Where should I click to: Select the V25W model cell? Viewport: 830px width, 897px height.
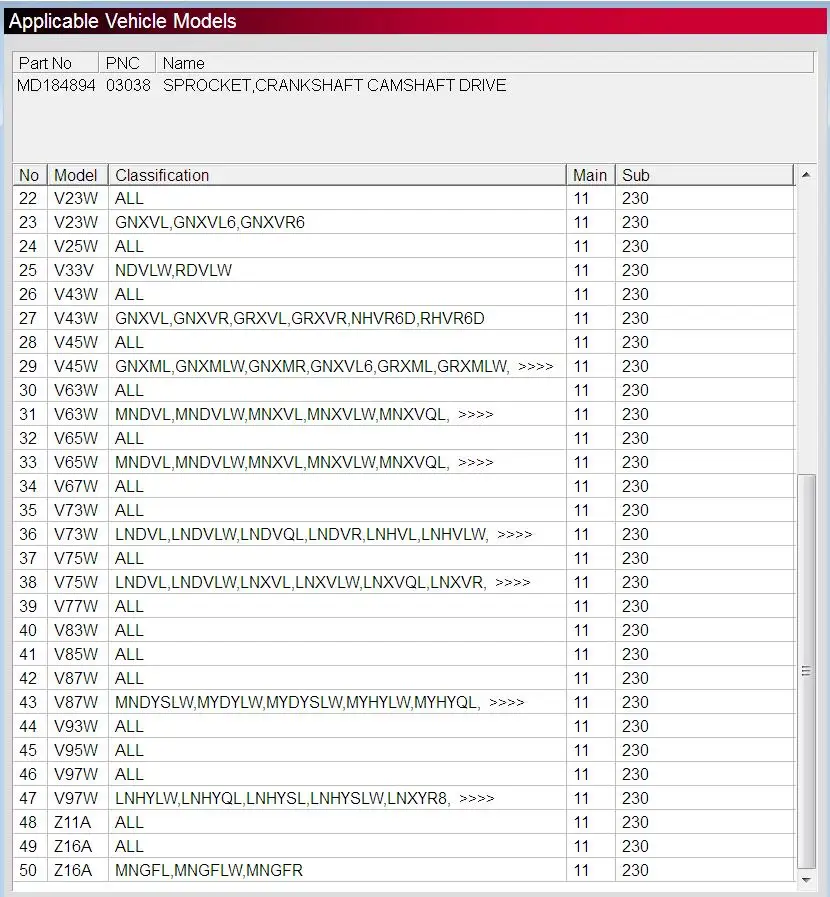pos(76,246)
